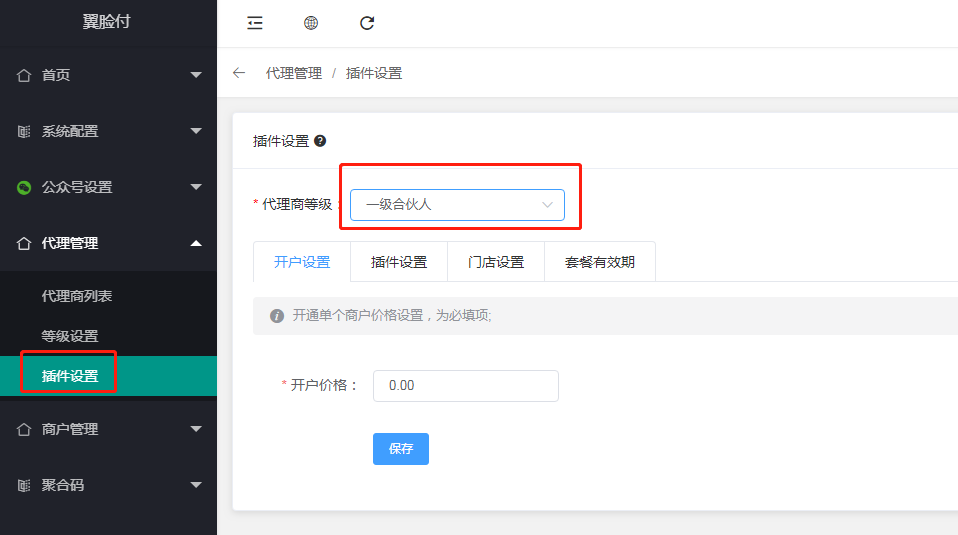This screenshot has height=535, width=958.
Task: Click the 插件设置 breadcrumb item
Action: coord(374,73)
